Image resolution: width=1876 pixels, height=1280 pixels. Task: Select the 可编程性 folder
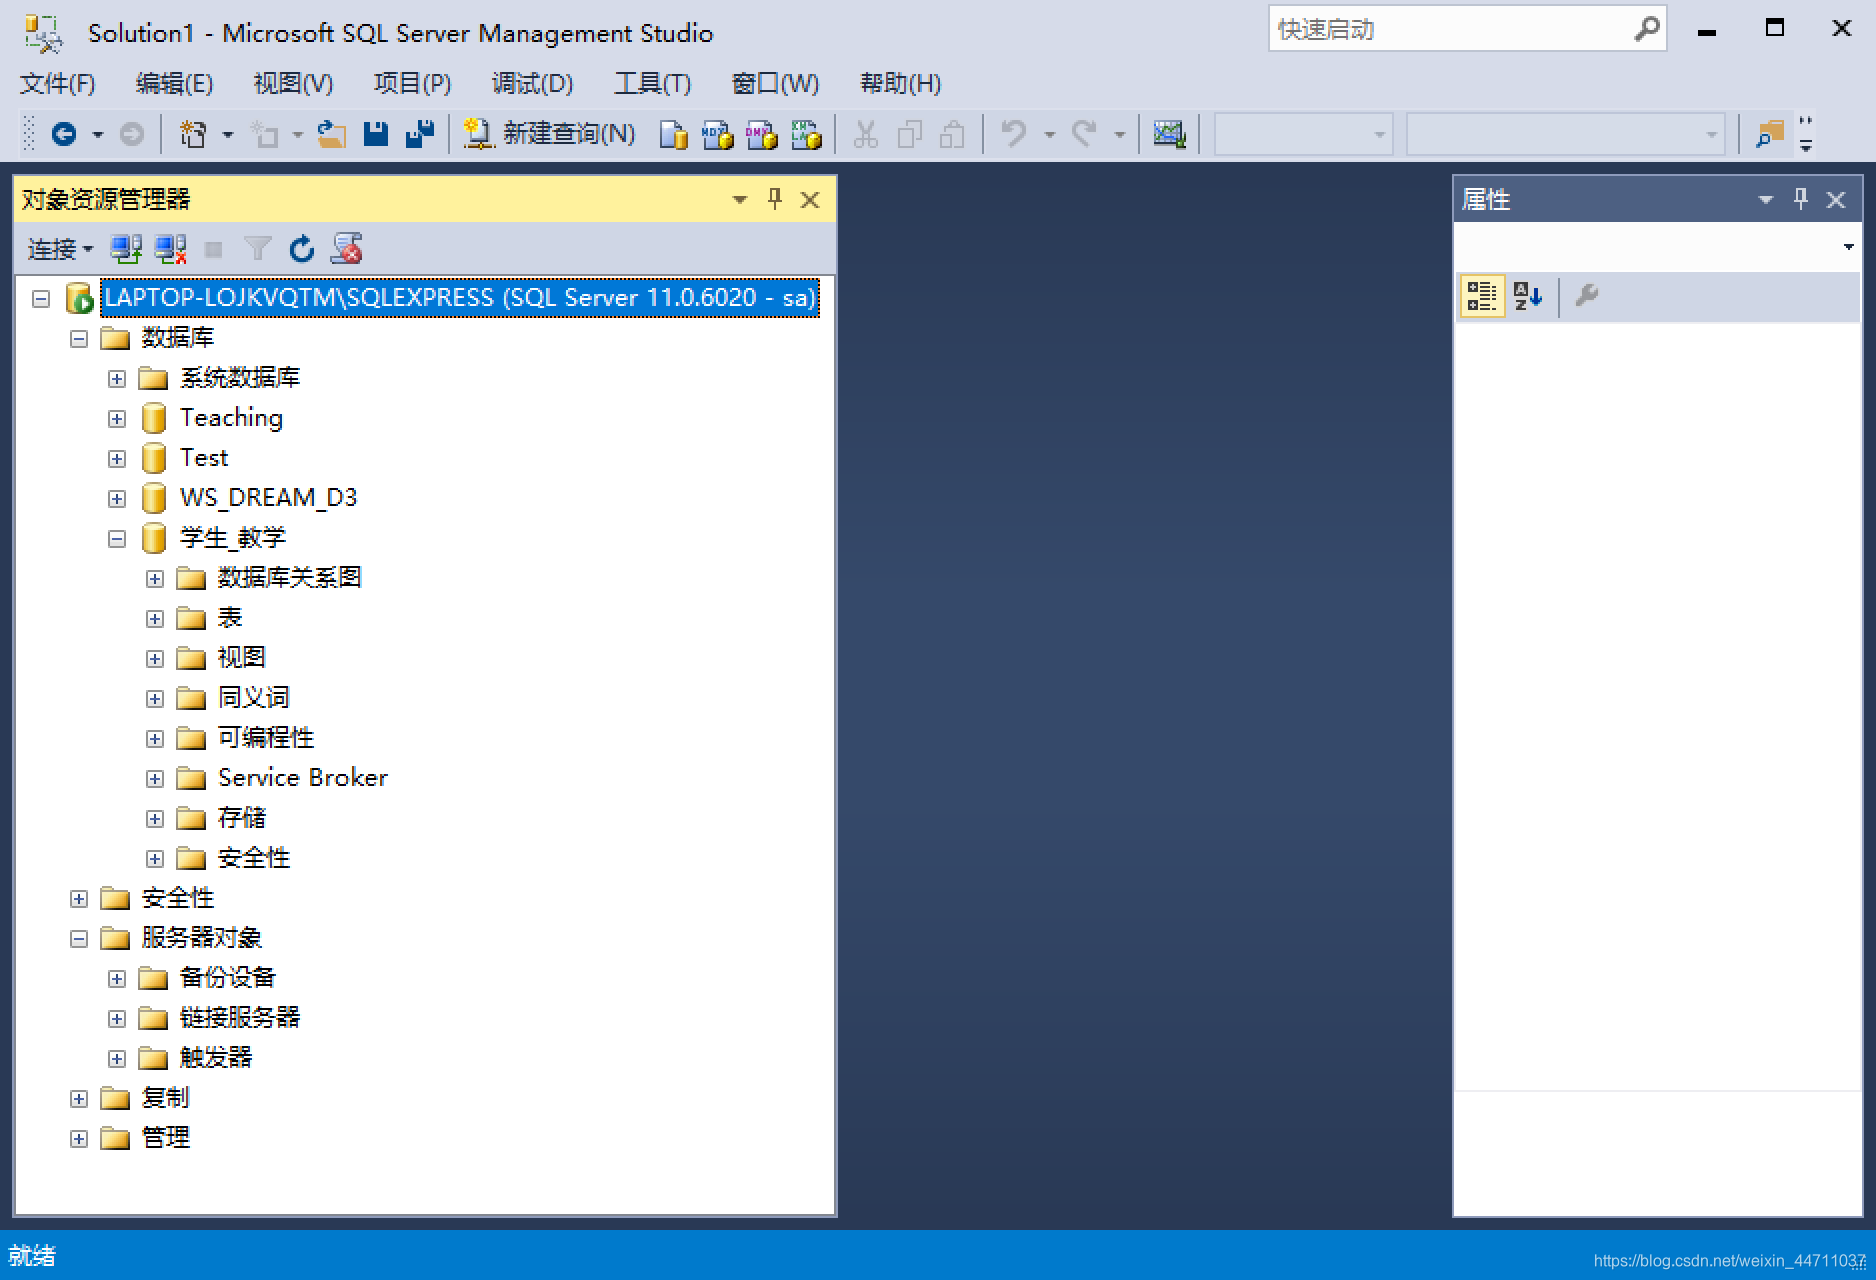point(266,738)
